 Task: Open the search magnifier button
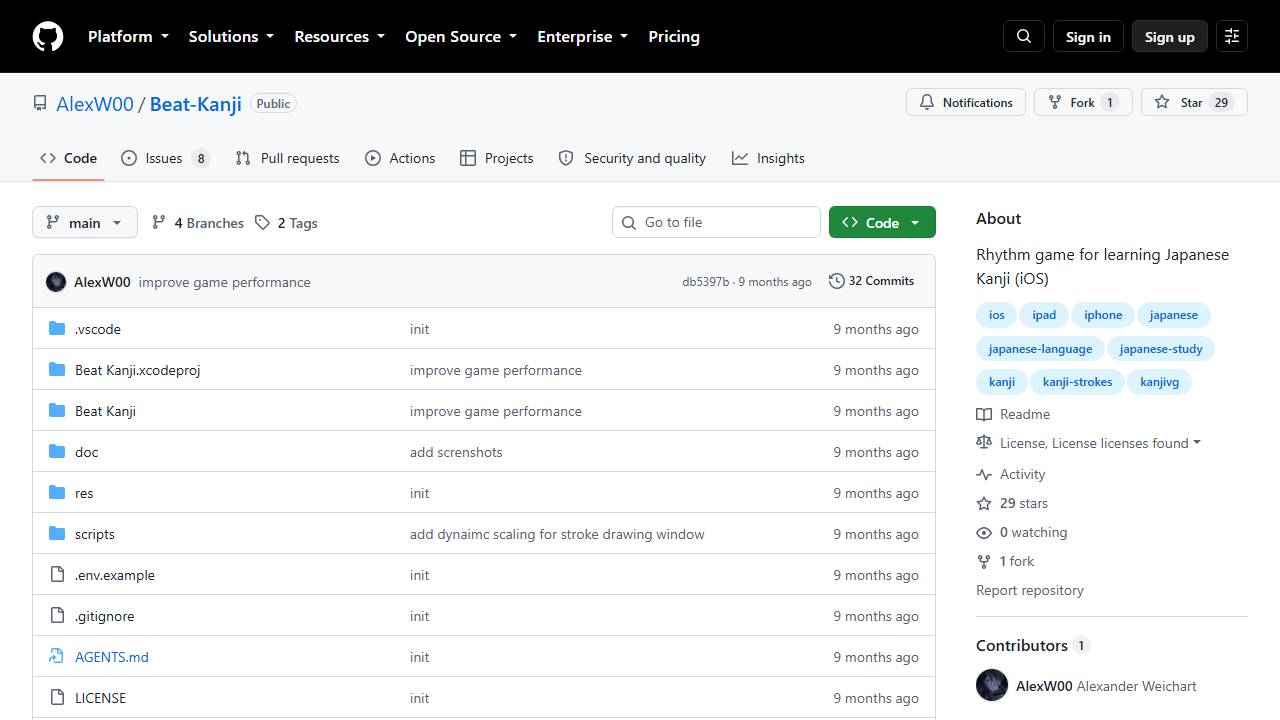(x=1024, y=36)
